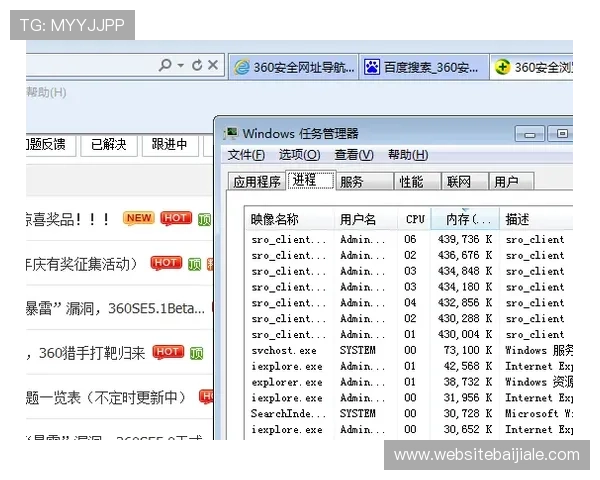Click the 跟进中 filter button
The width and height of the screenshot is (600, 480).
click(x=169, y=145)
